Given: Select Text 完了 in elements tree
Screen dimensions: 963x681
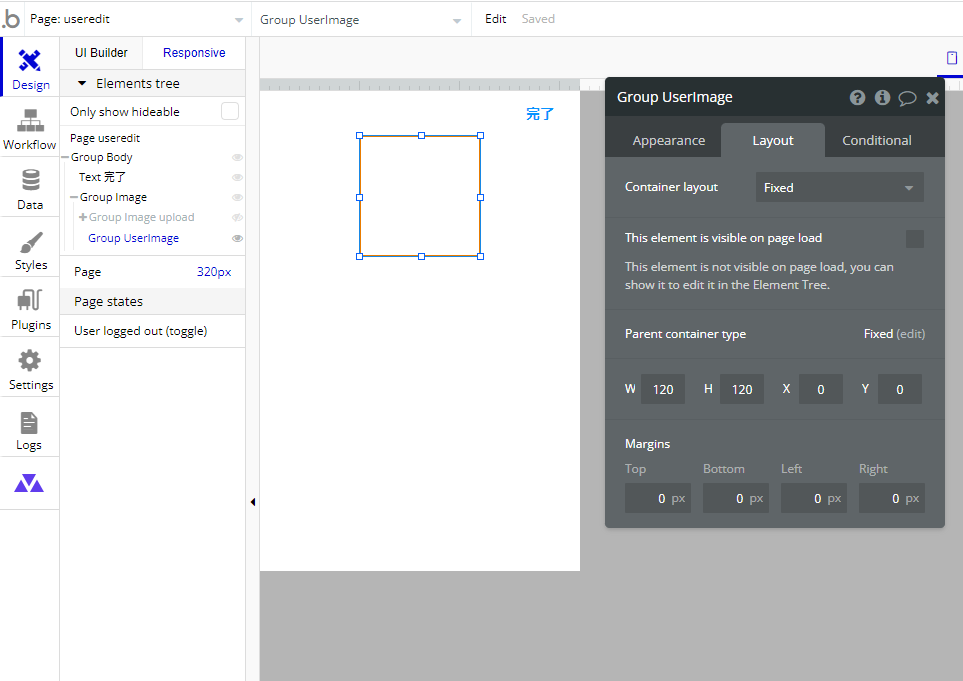Looking at the screenshot, I should pos(102,177).
